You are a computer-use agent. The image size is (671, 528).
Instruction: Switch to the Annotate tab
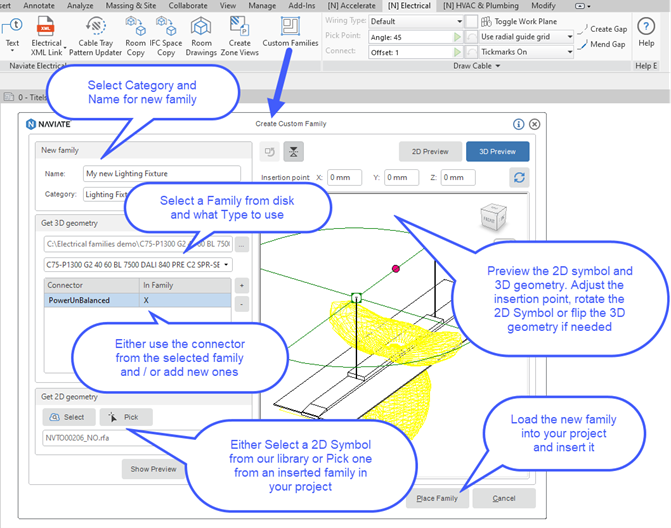[39, 6]
